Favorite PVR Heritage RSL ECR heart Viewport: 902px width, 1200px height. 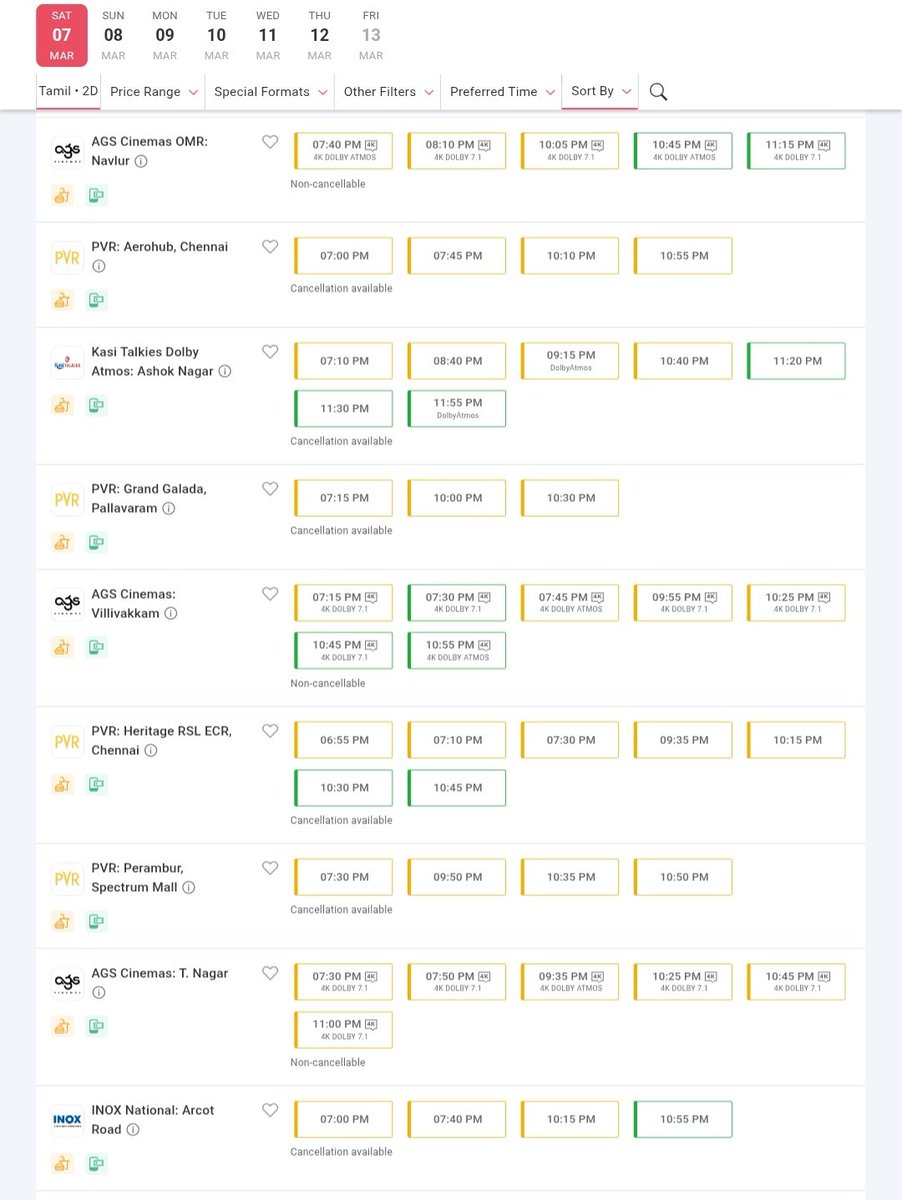pos(270,731)
